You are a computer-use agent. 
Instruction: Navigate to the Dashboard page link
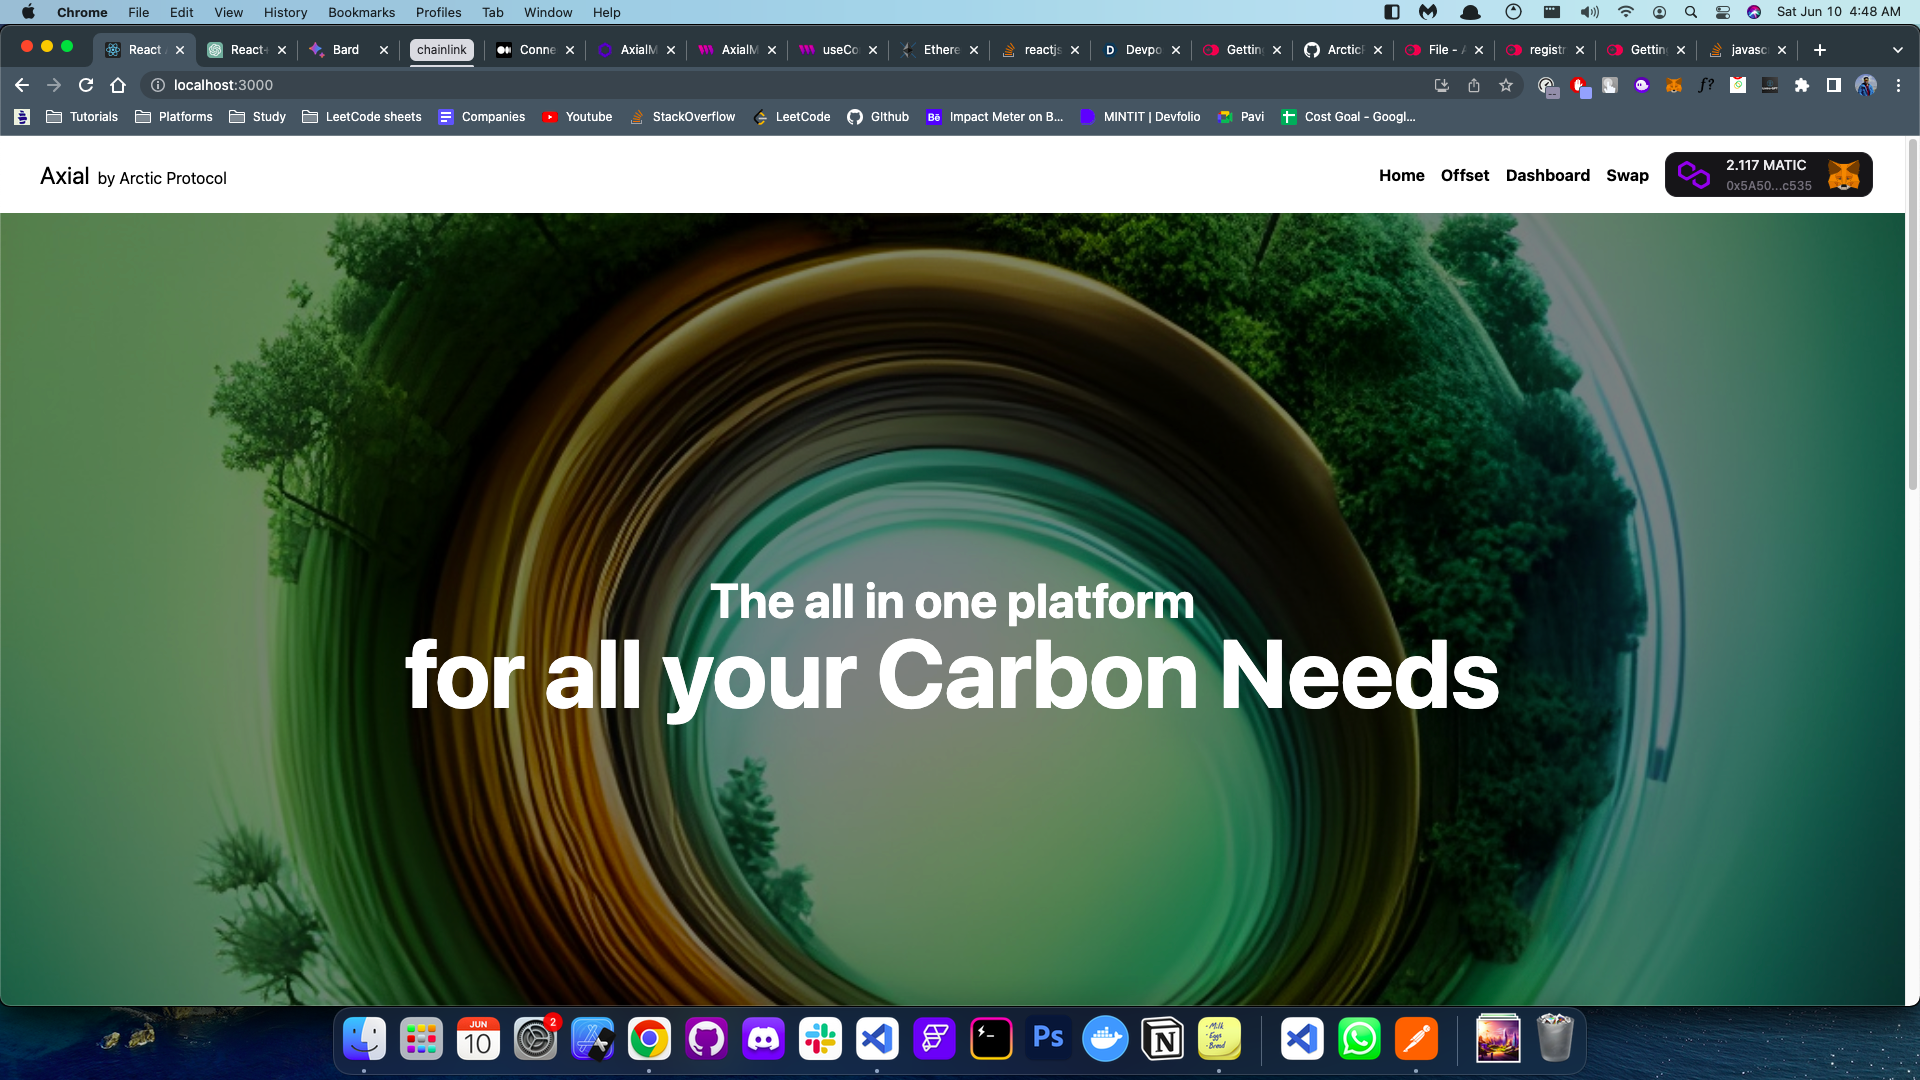[1547, 175]
